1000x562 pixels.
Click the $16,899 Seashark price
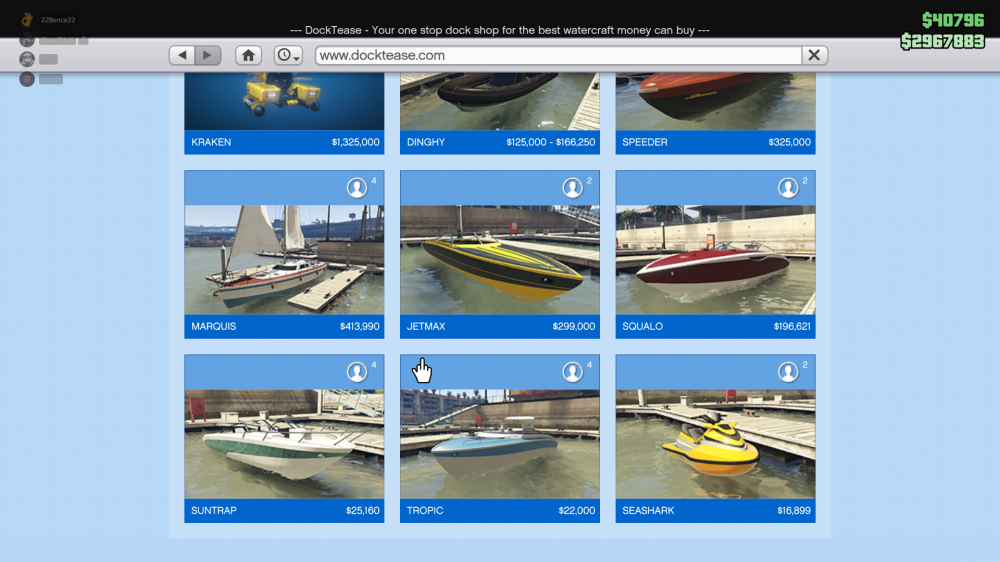coord(794,511)
